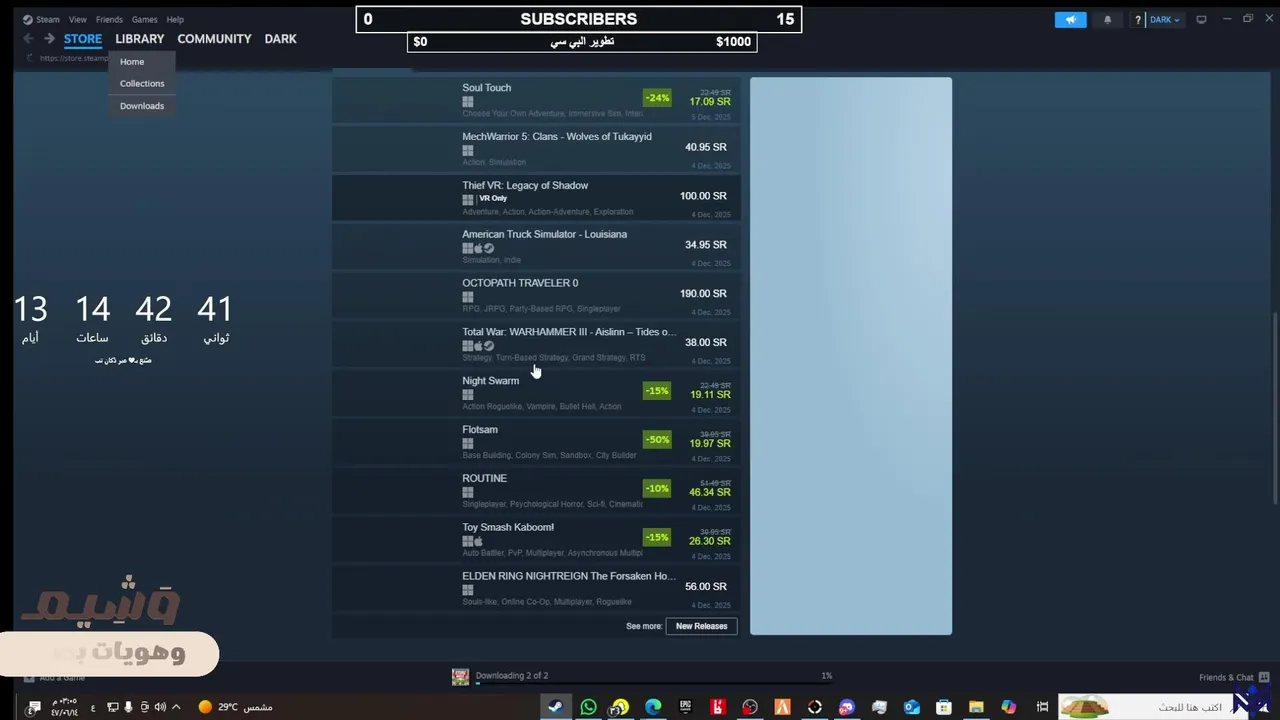Open Epic Games Launcher from the taskbar
The image size is (1280, 720).
[685, 707]
